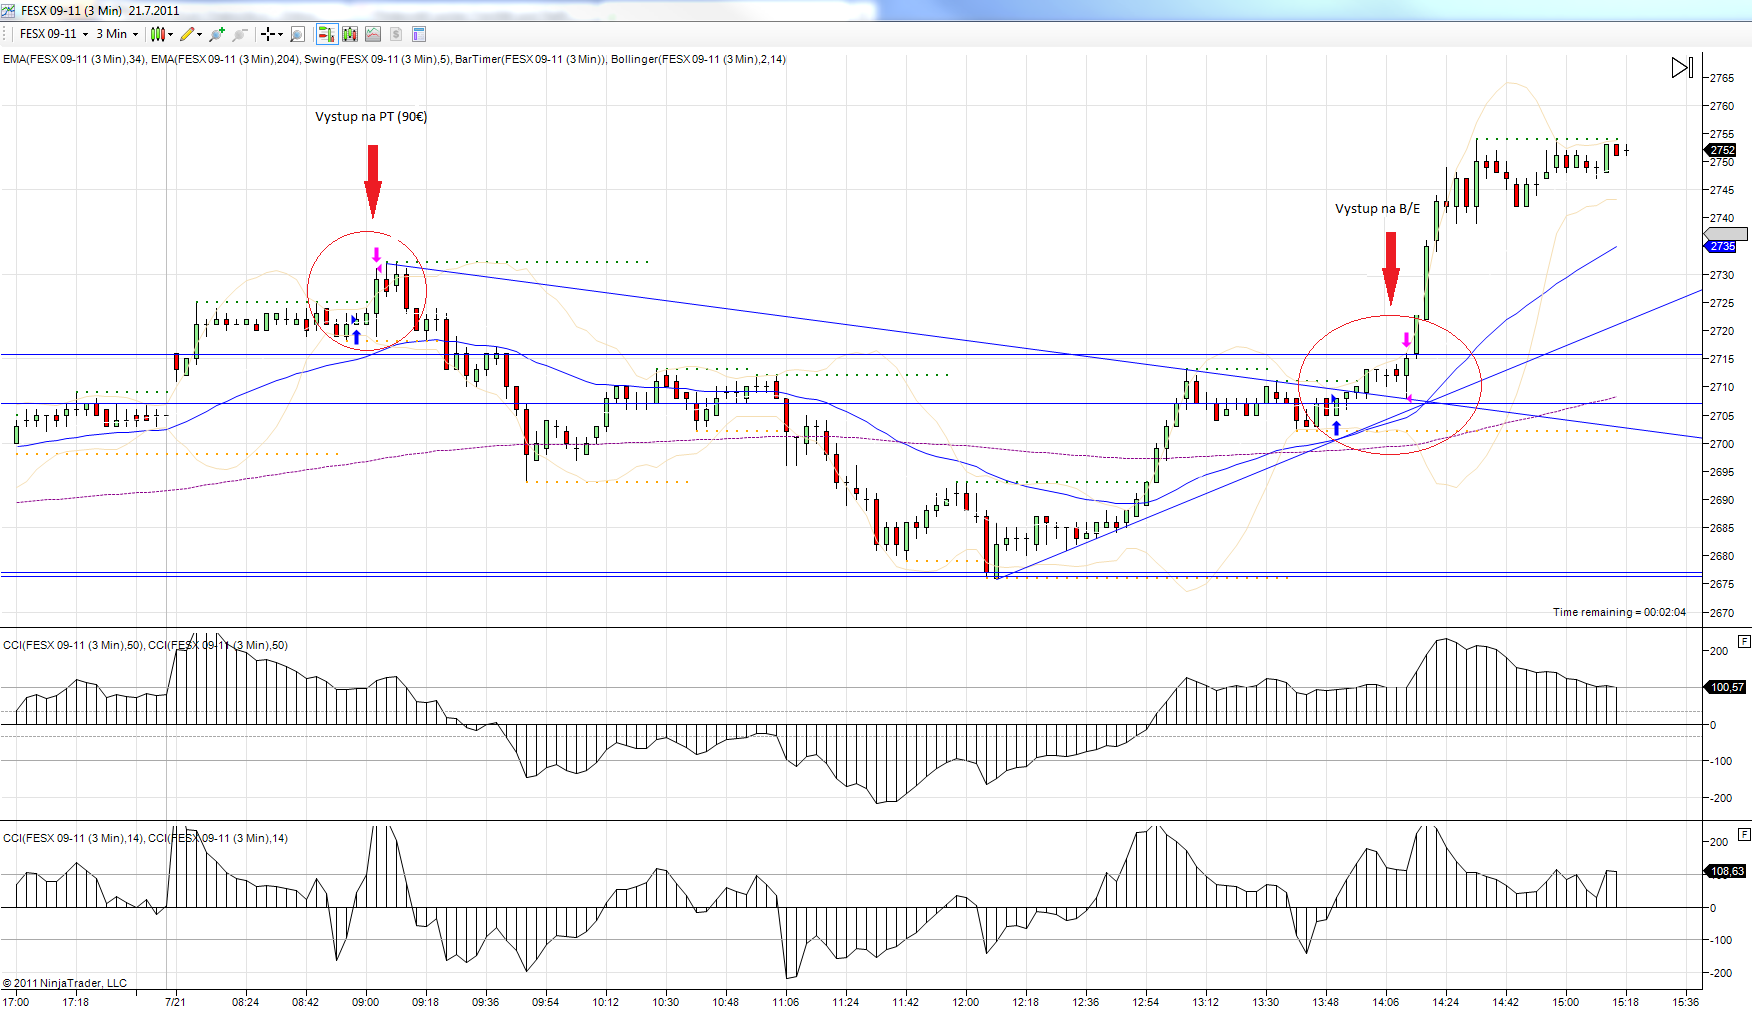
Task: Jump to the most recent bar arrow
Action: (1682, 68)
